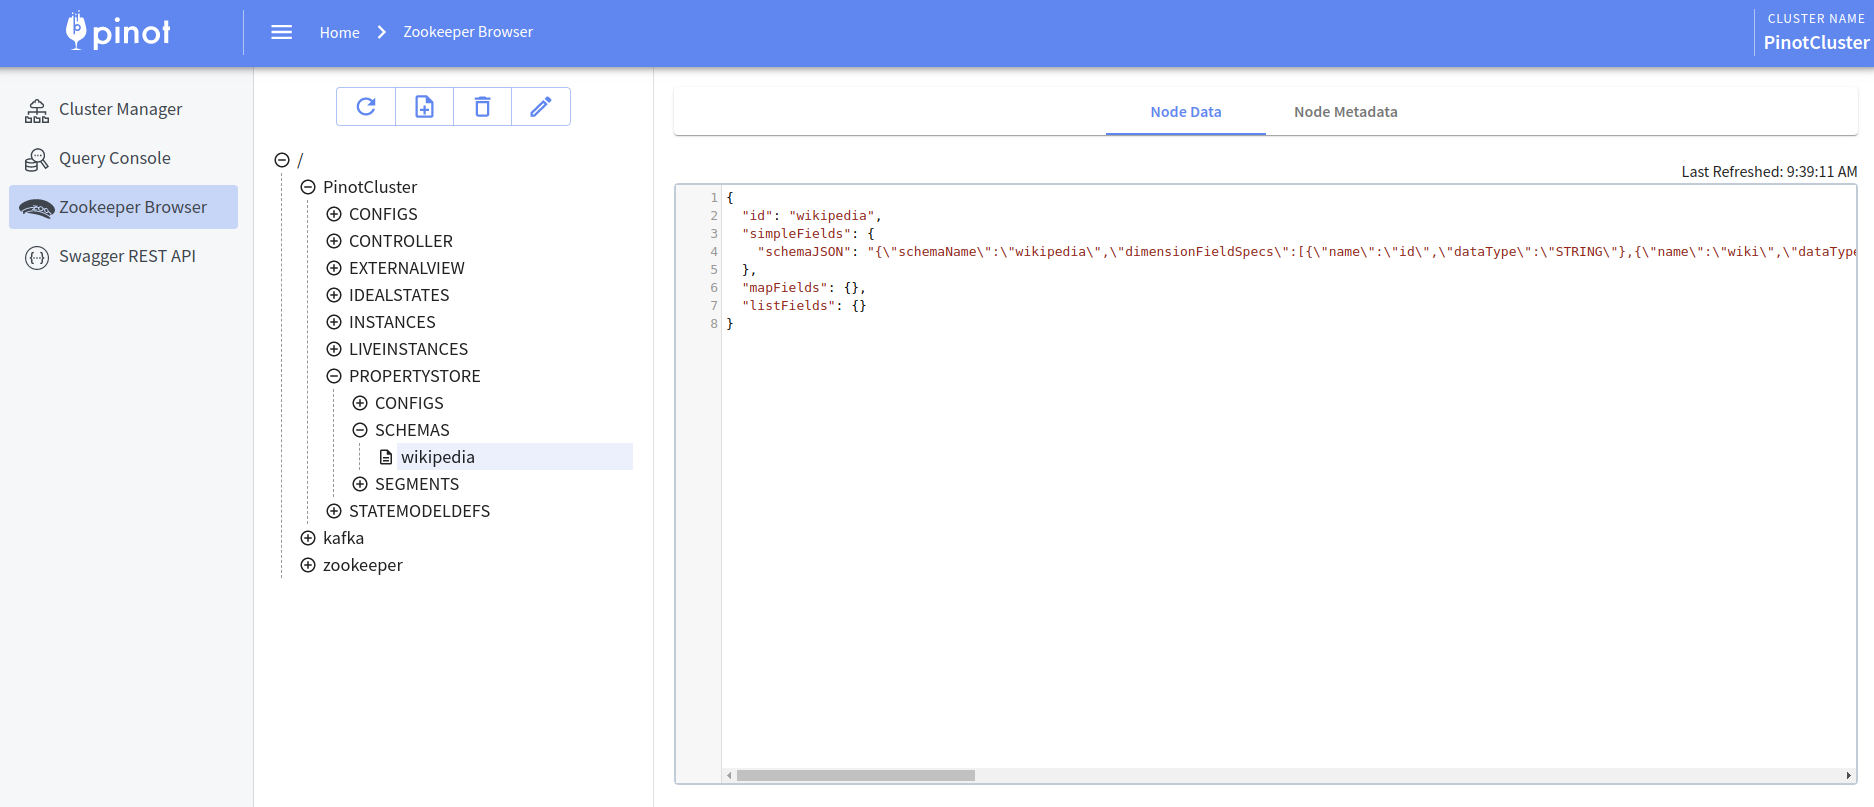Click the add node file icon

(424, 107)
